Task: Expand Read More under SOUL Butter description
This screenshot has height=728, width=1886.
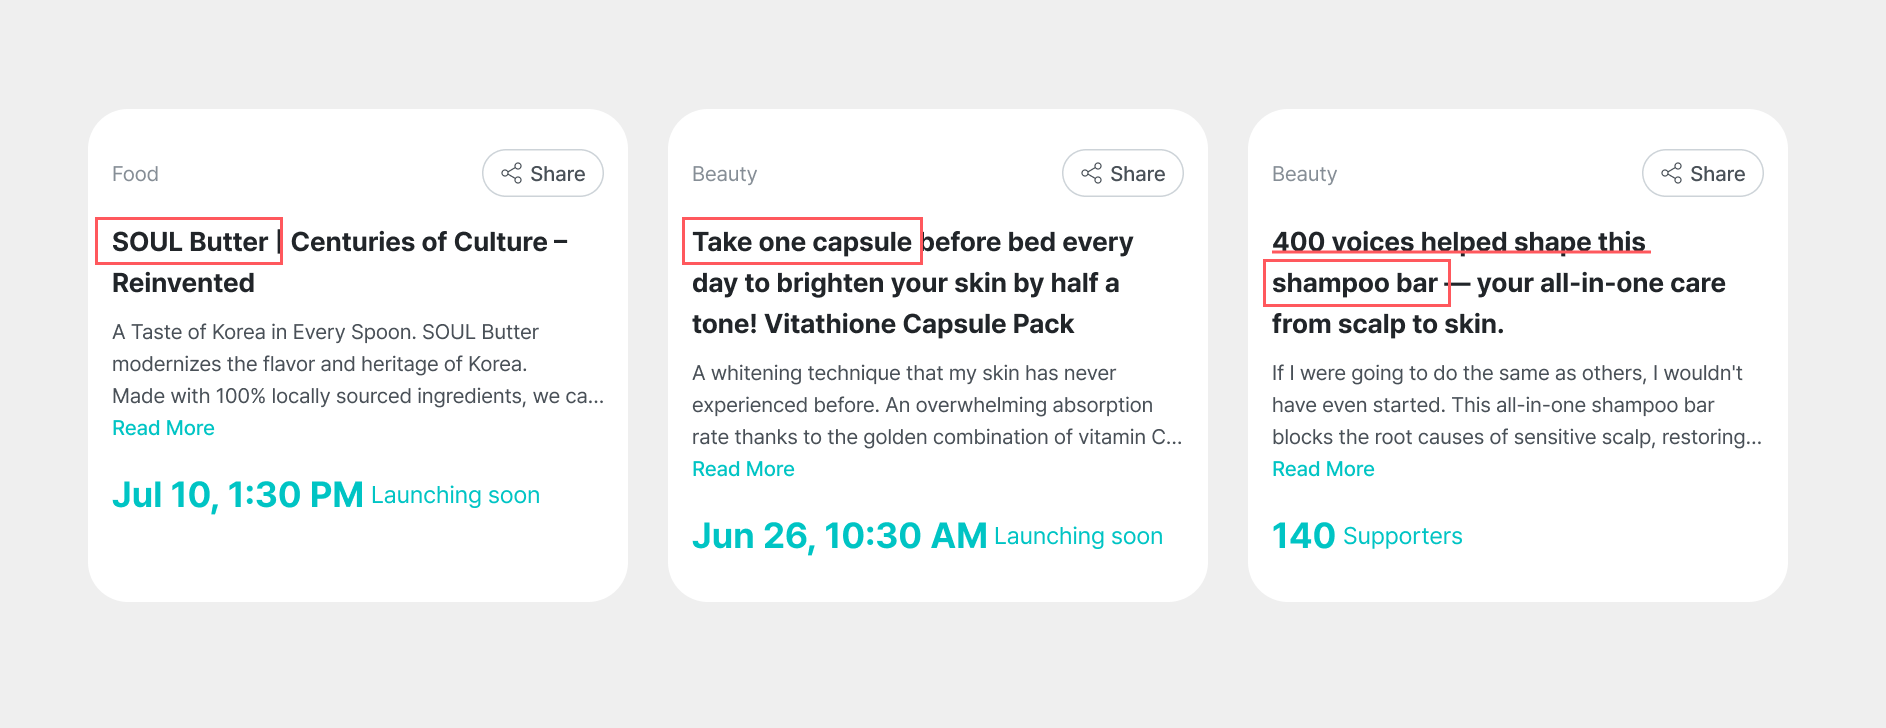Action: tap(163, 428)
